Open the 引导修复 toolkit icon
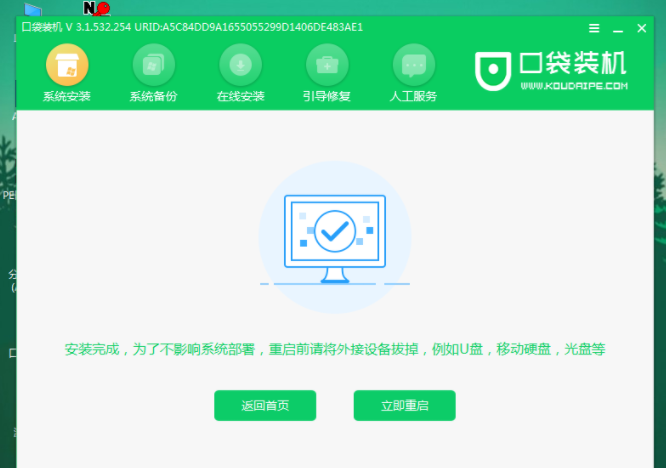 click(x=327, y=65)
